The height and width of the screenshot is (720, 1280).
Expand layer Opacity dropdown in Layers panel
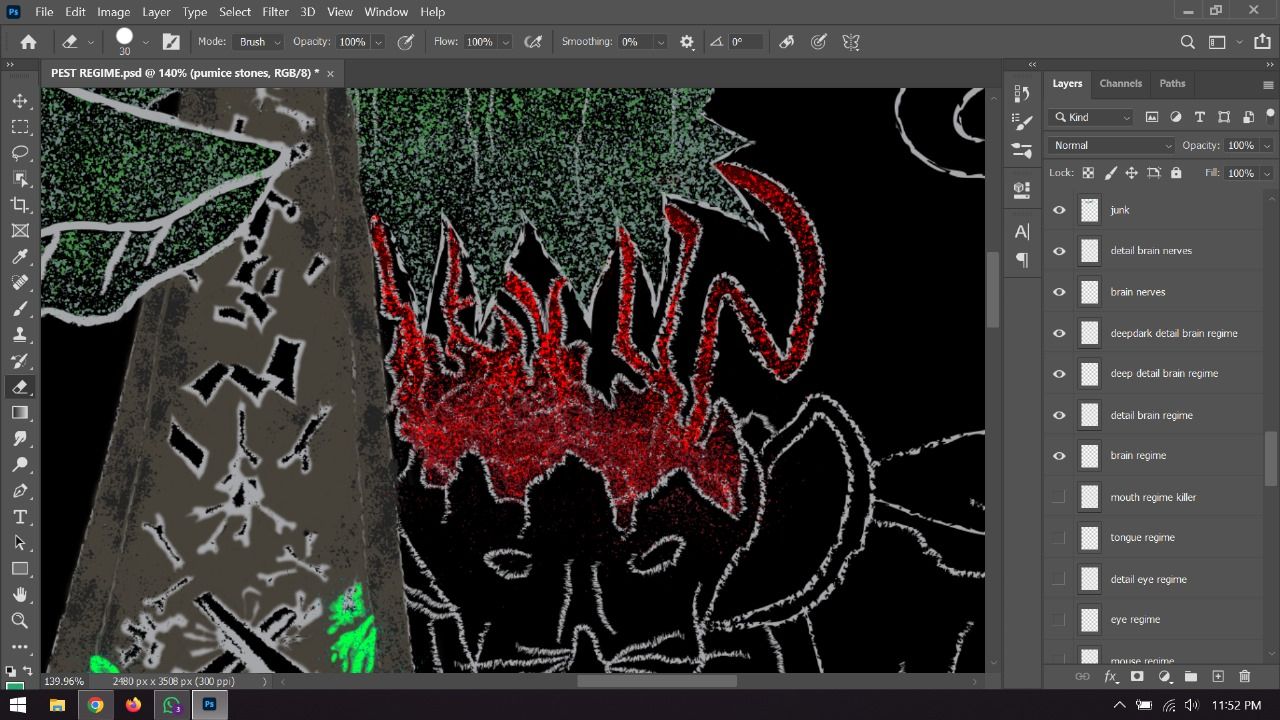pos(1267,145)
